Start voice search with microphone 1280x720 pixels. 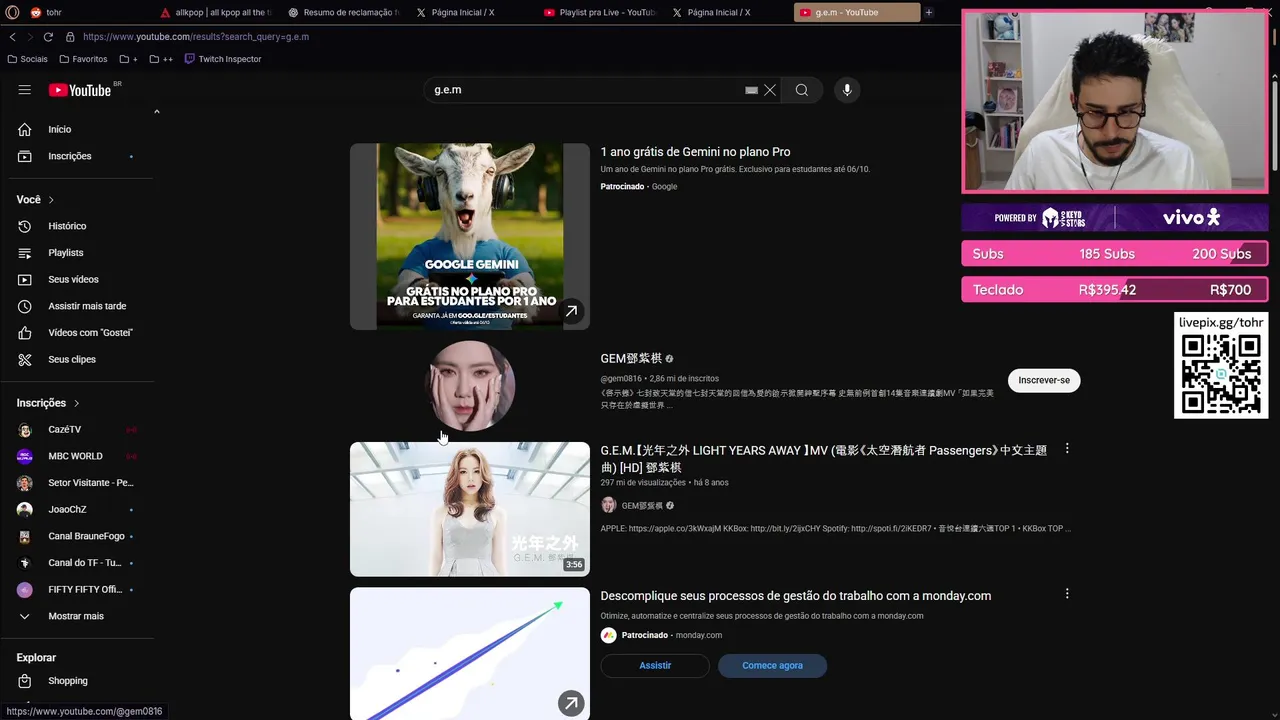847,90
